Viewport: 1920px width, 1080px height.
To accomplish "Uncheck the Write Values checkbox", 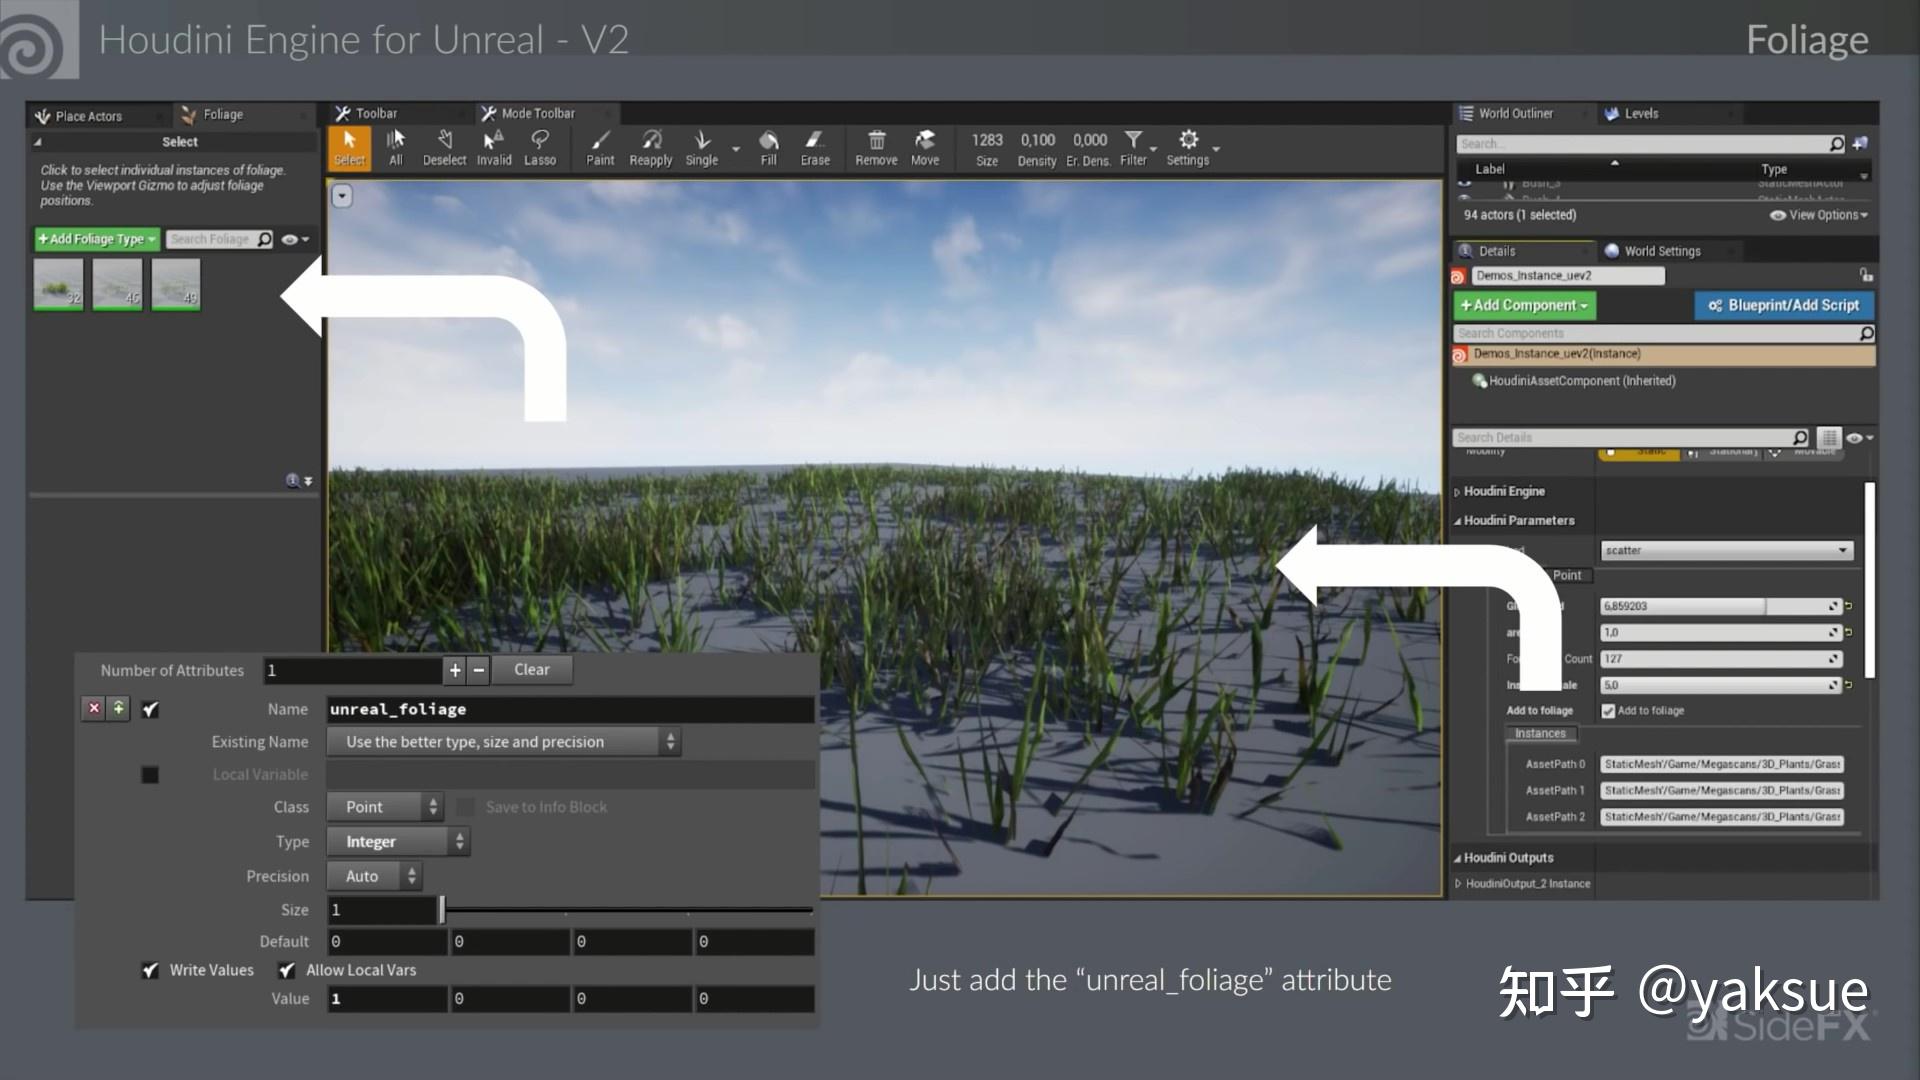I will (x=151, y=969).
